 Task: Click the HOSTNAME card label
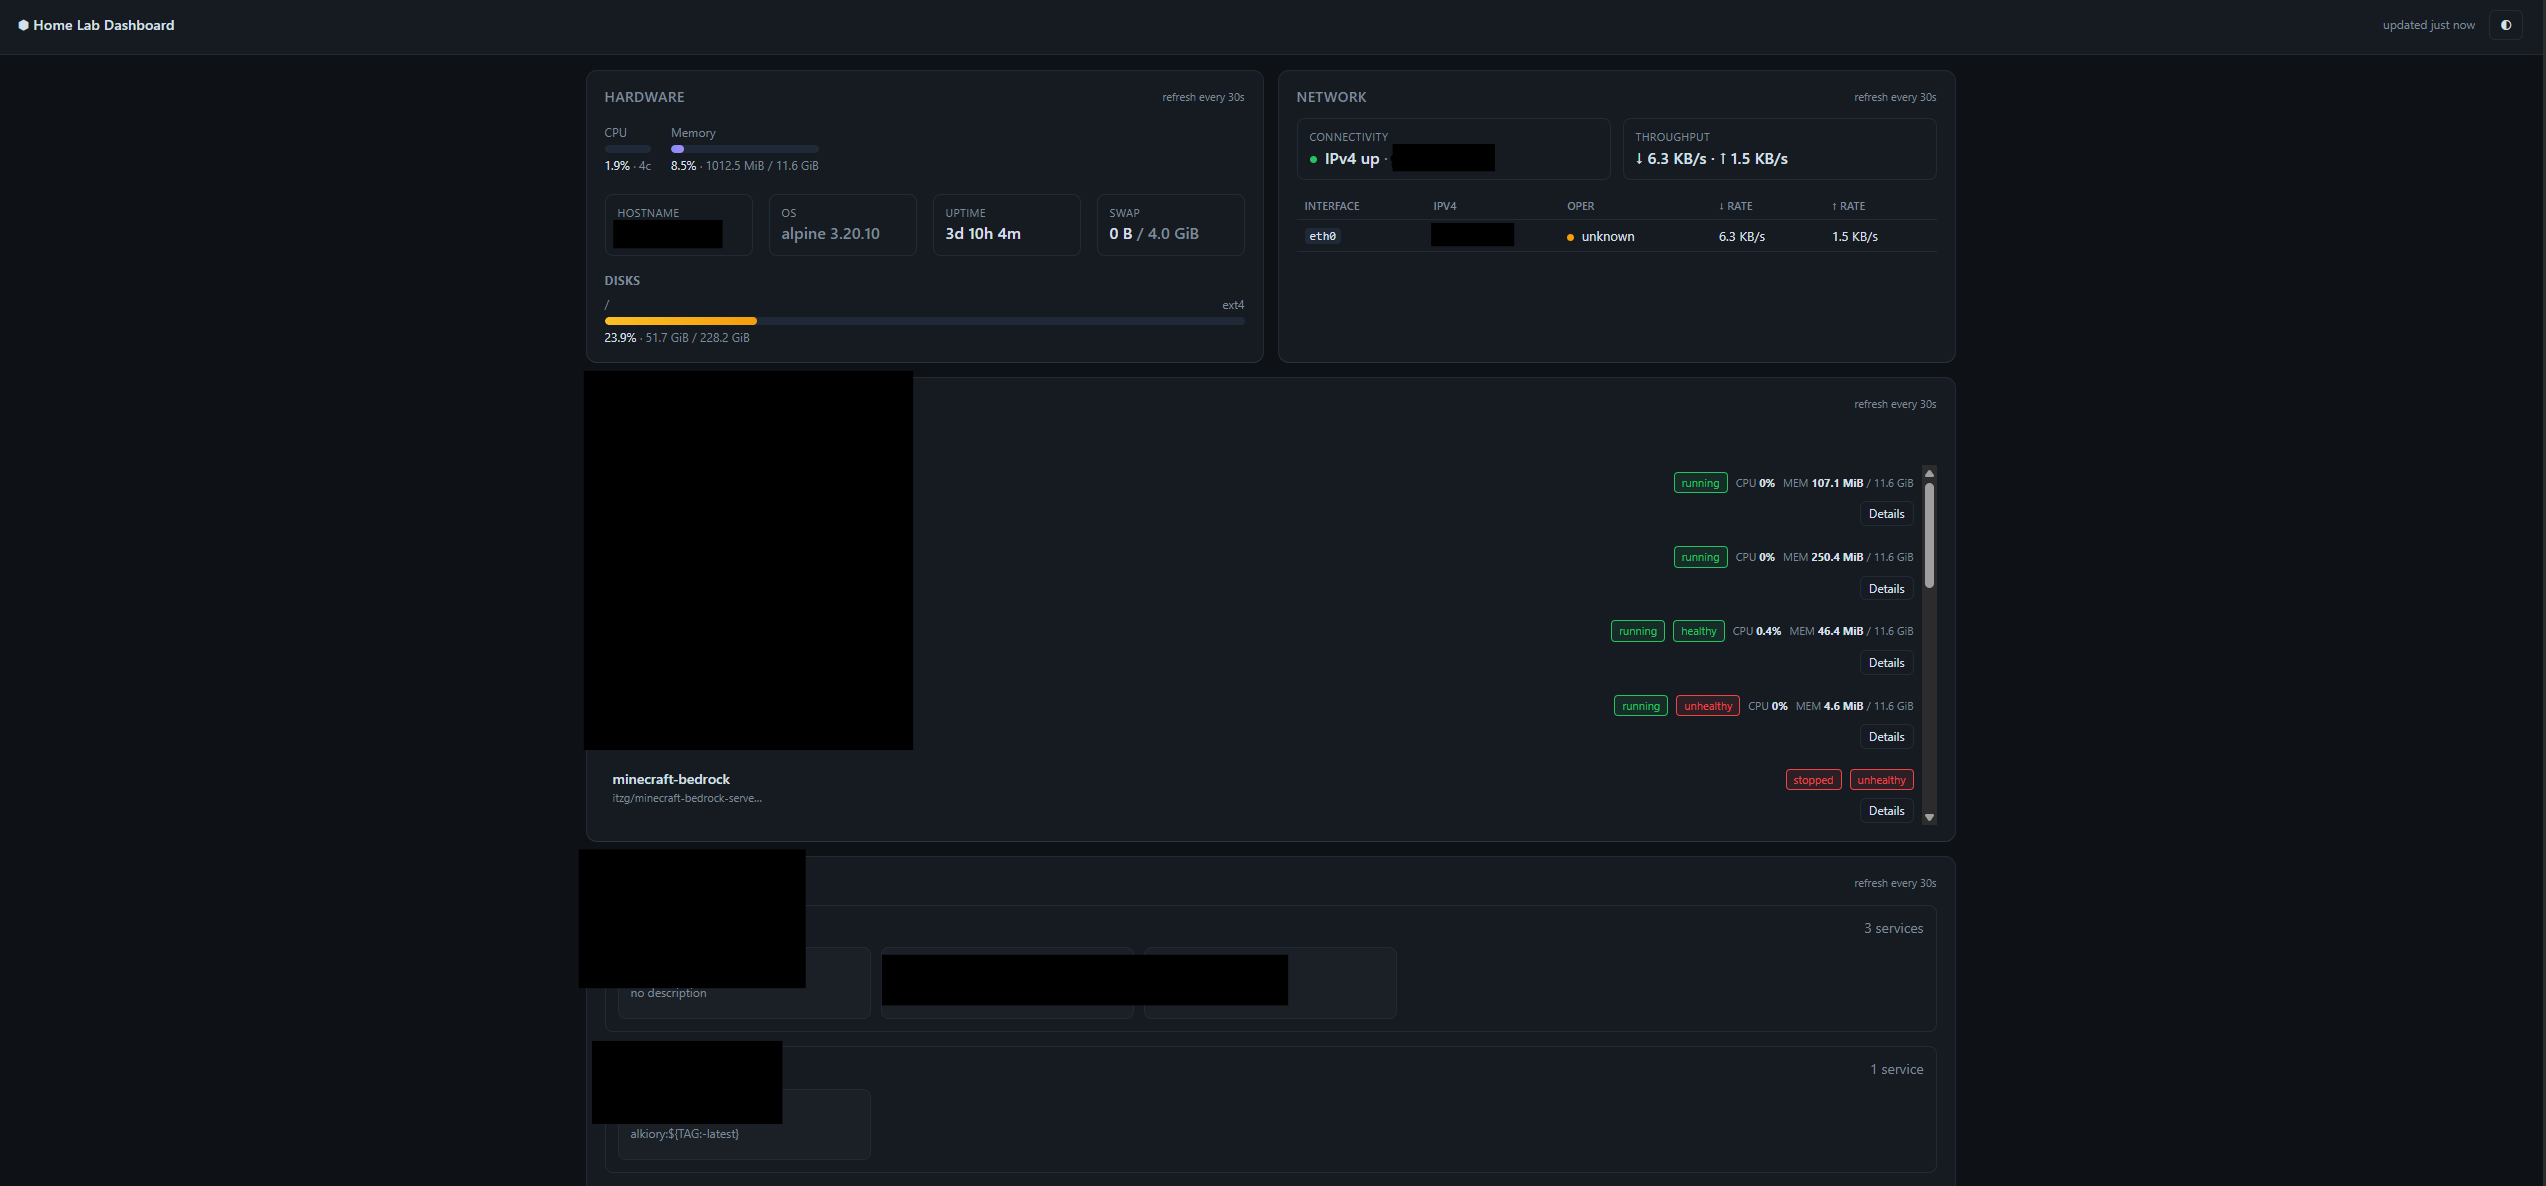[648, 214]
